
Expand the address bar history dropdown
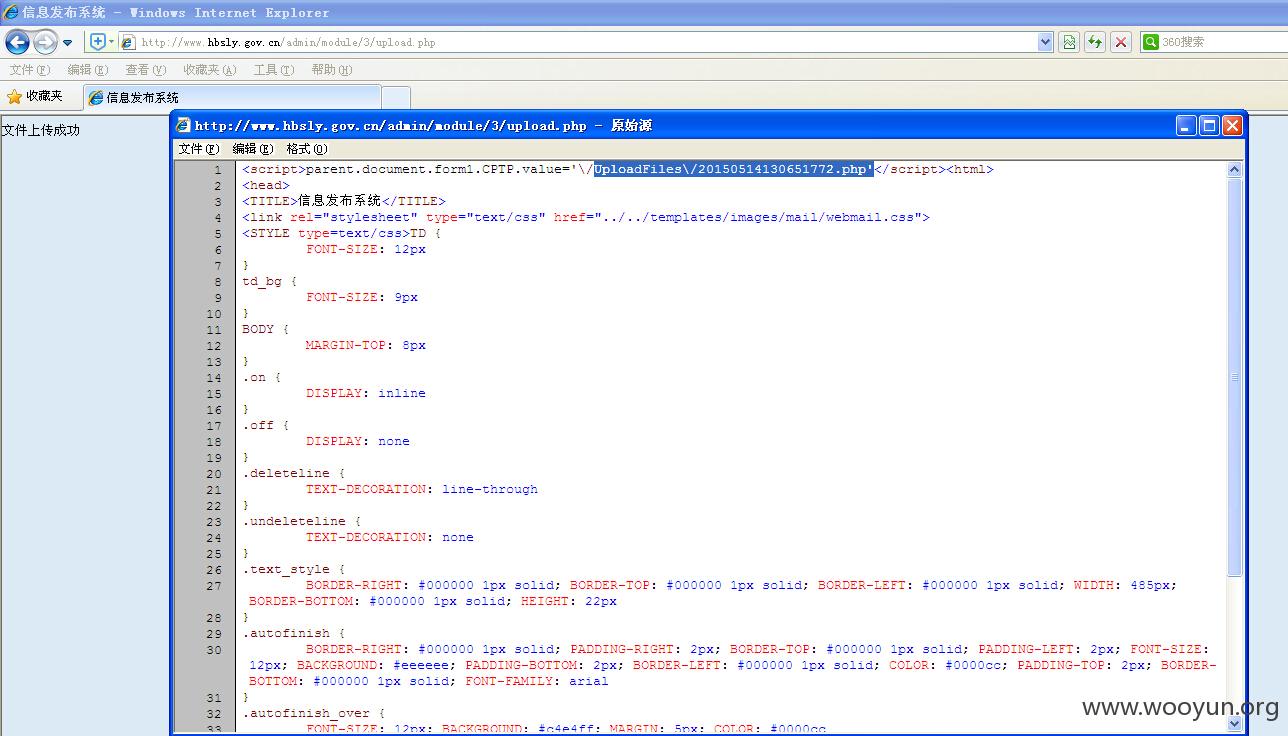tap(1046, 42)
